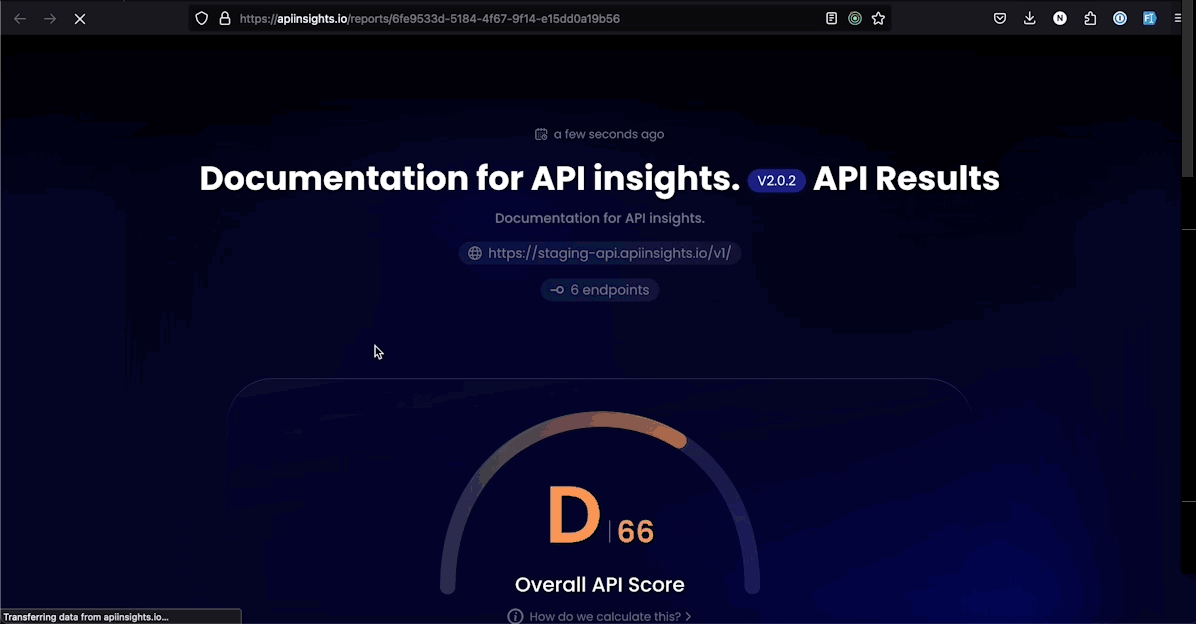Viewport: 1196px width, 624px height.
Task: Click the blue FI extension icon
Action: click(1149, 18)
